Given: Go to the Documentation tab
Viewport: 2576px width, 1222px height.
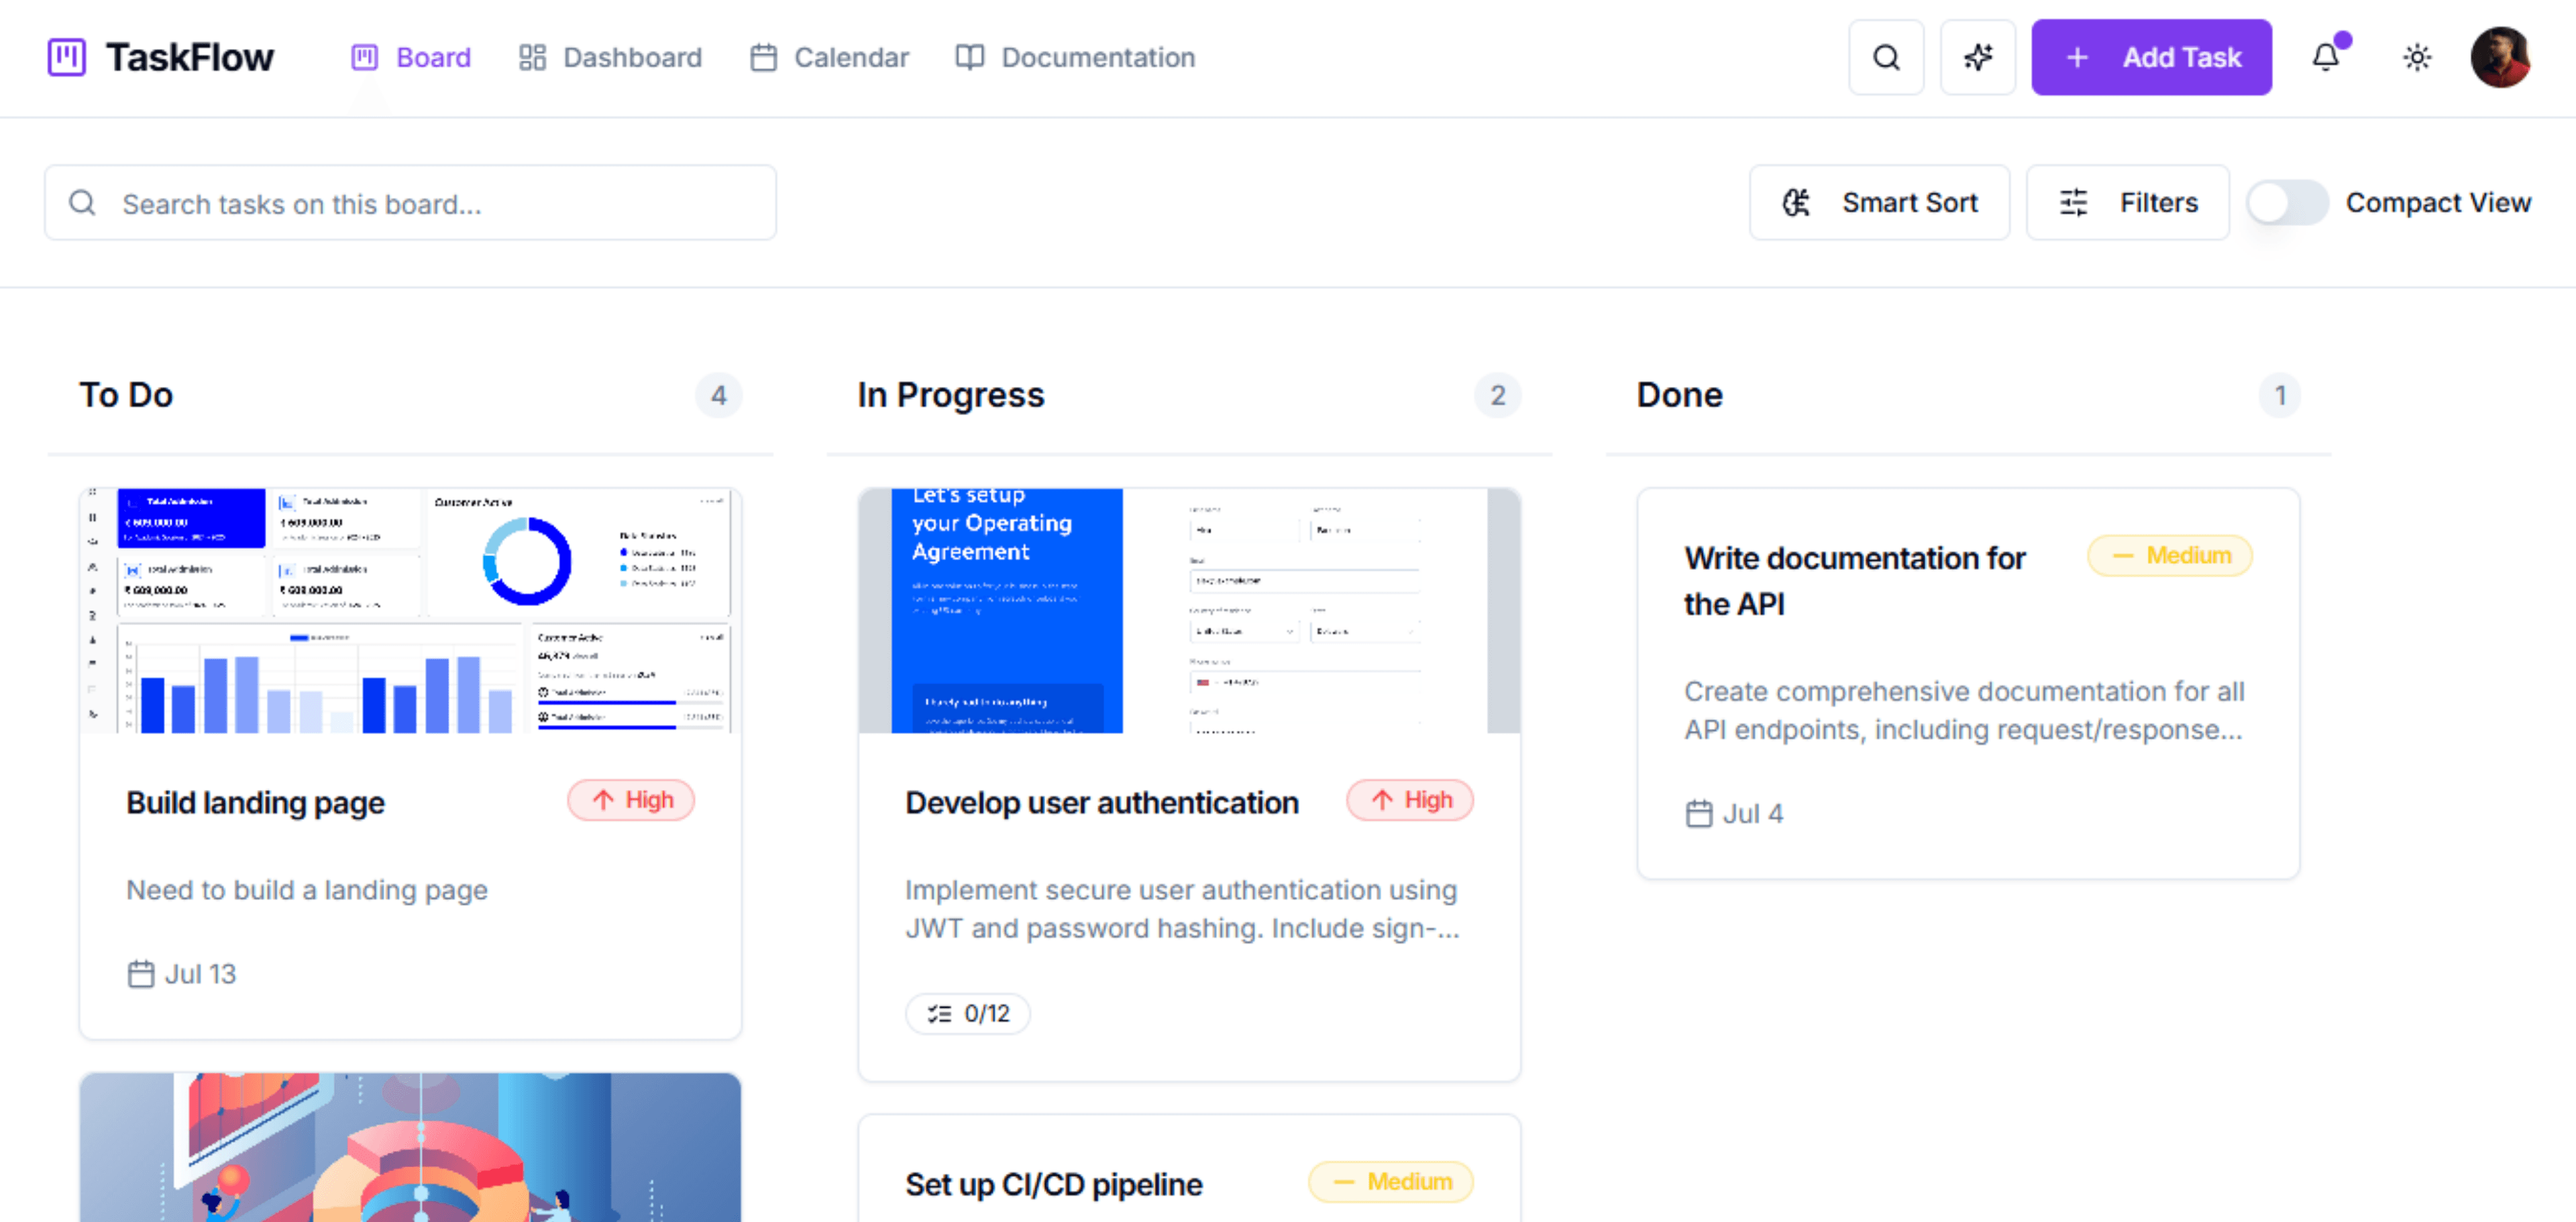Looking at the screenshot, I should click(1075, 57).
